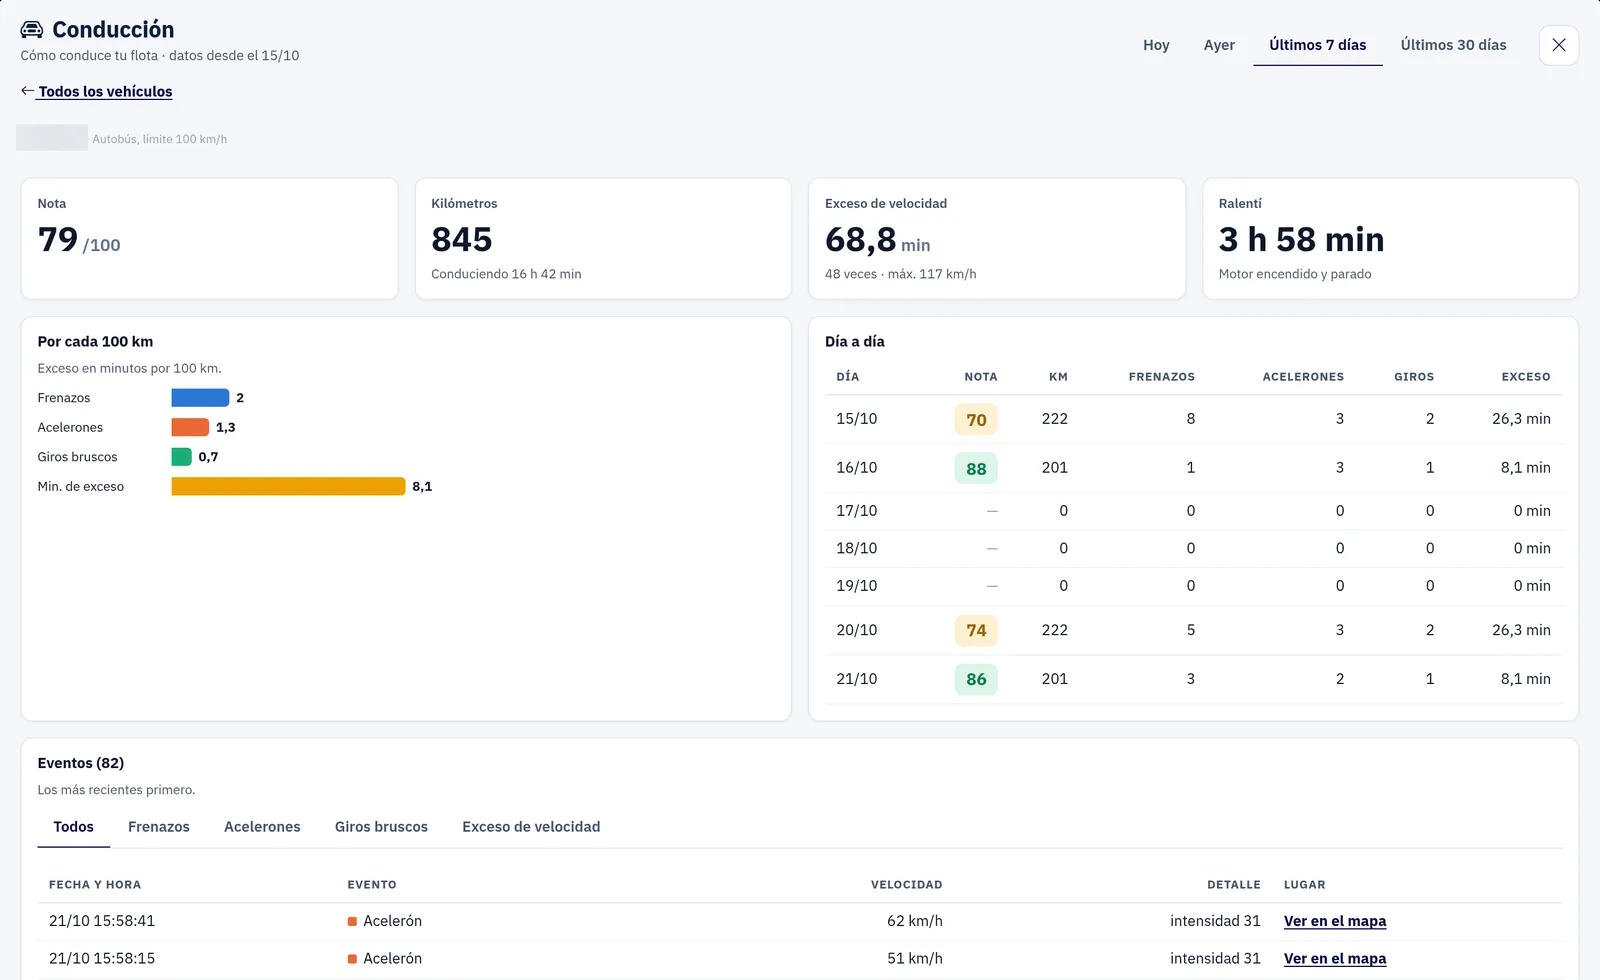This screenshot has height=980, width=1600.
Task: Click the score badge 70 for 15/10
Action: [976, 420]
